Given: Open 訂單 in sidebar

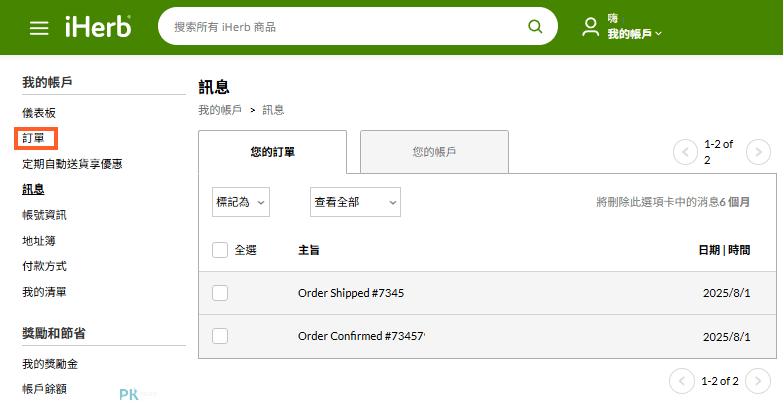Looking at the screenshot, I should [33, 138].
